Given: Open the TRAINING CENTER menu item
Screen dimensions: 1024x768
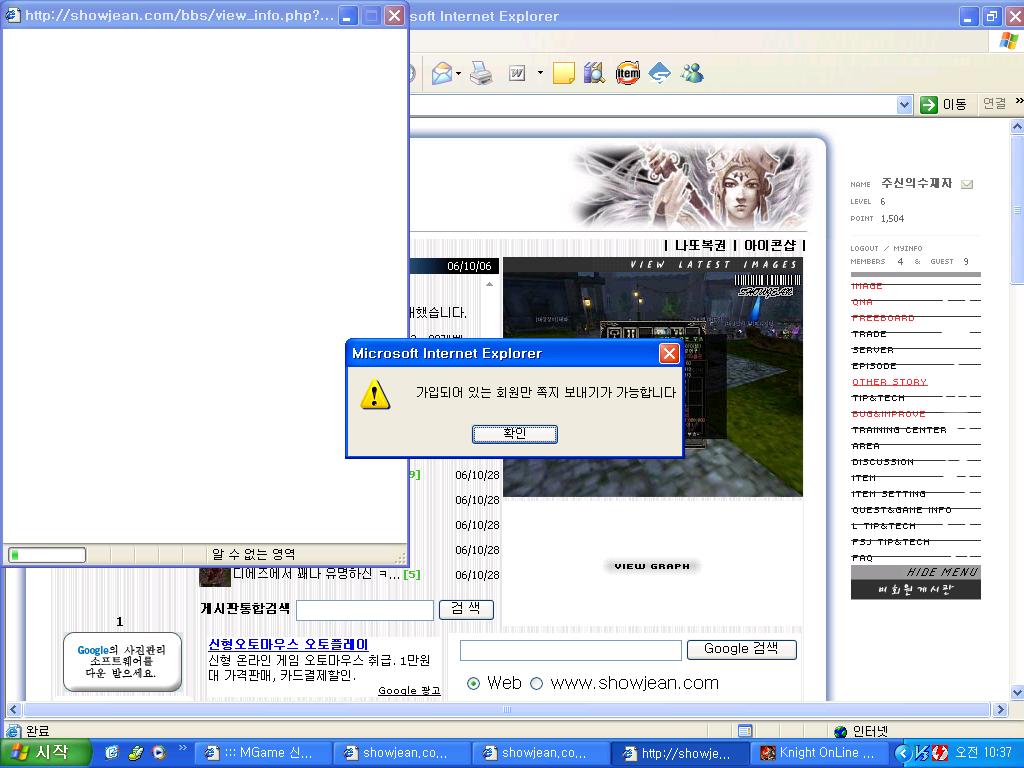Looking at the screenshot, I should tap(899, 430).
